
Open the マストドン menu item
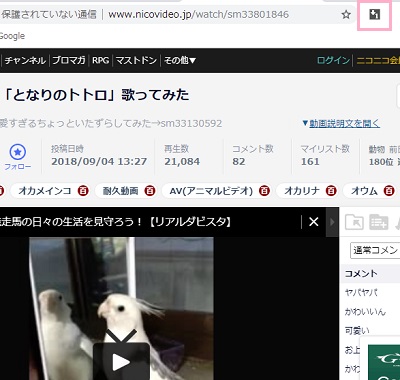coord(136,60)
